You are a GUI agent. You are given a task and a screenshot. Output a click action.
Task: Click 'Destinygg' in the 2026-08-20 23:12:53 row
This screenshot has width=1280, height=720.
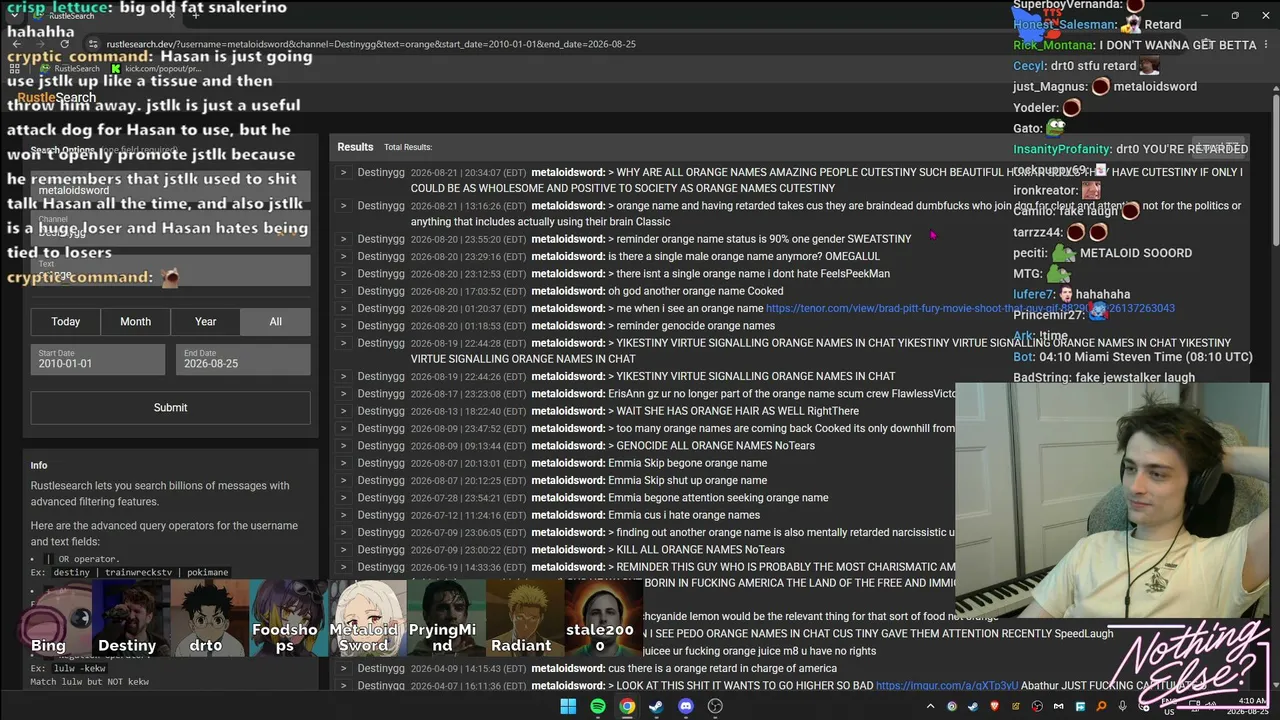381,273
